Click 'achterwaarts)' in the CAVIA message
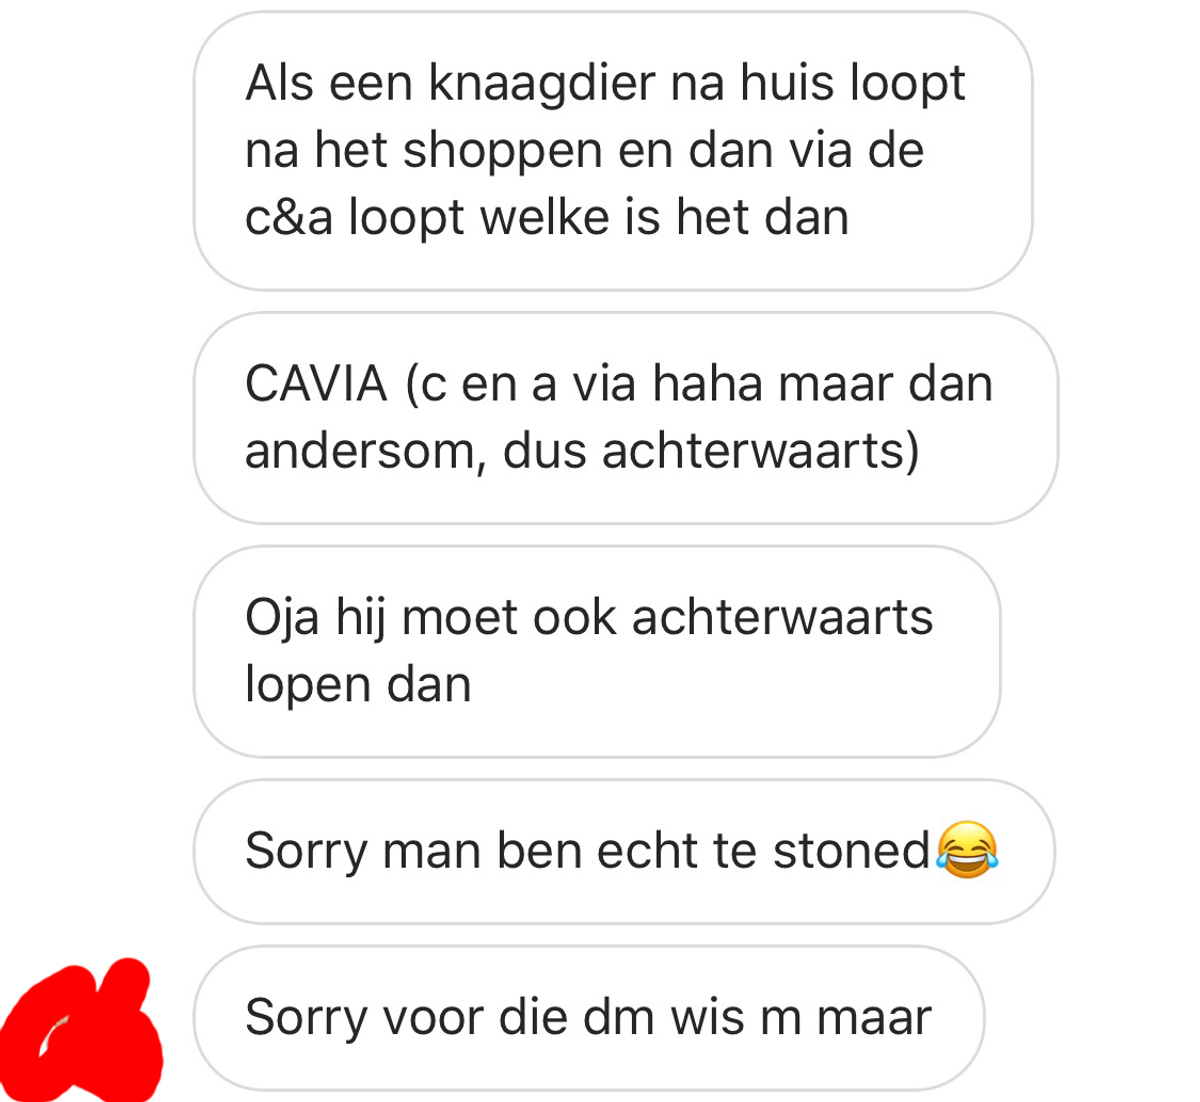 click(x=760, y=451)
